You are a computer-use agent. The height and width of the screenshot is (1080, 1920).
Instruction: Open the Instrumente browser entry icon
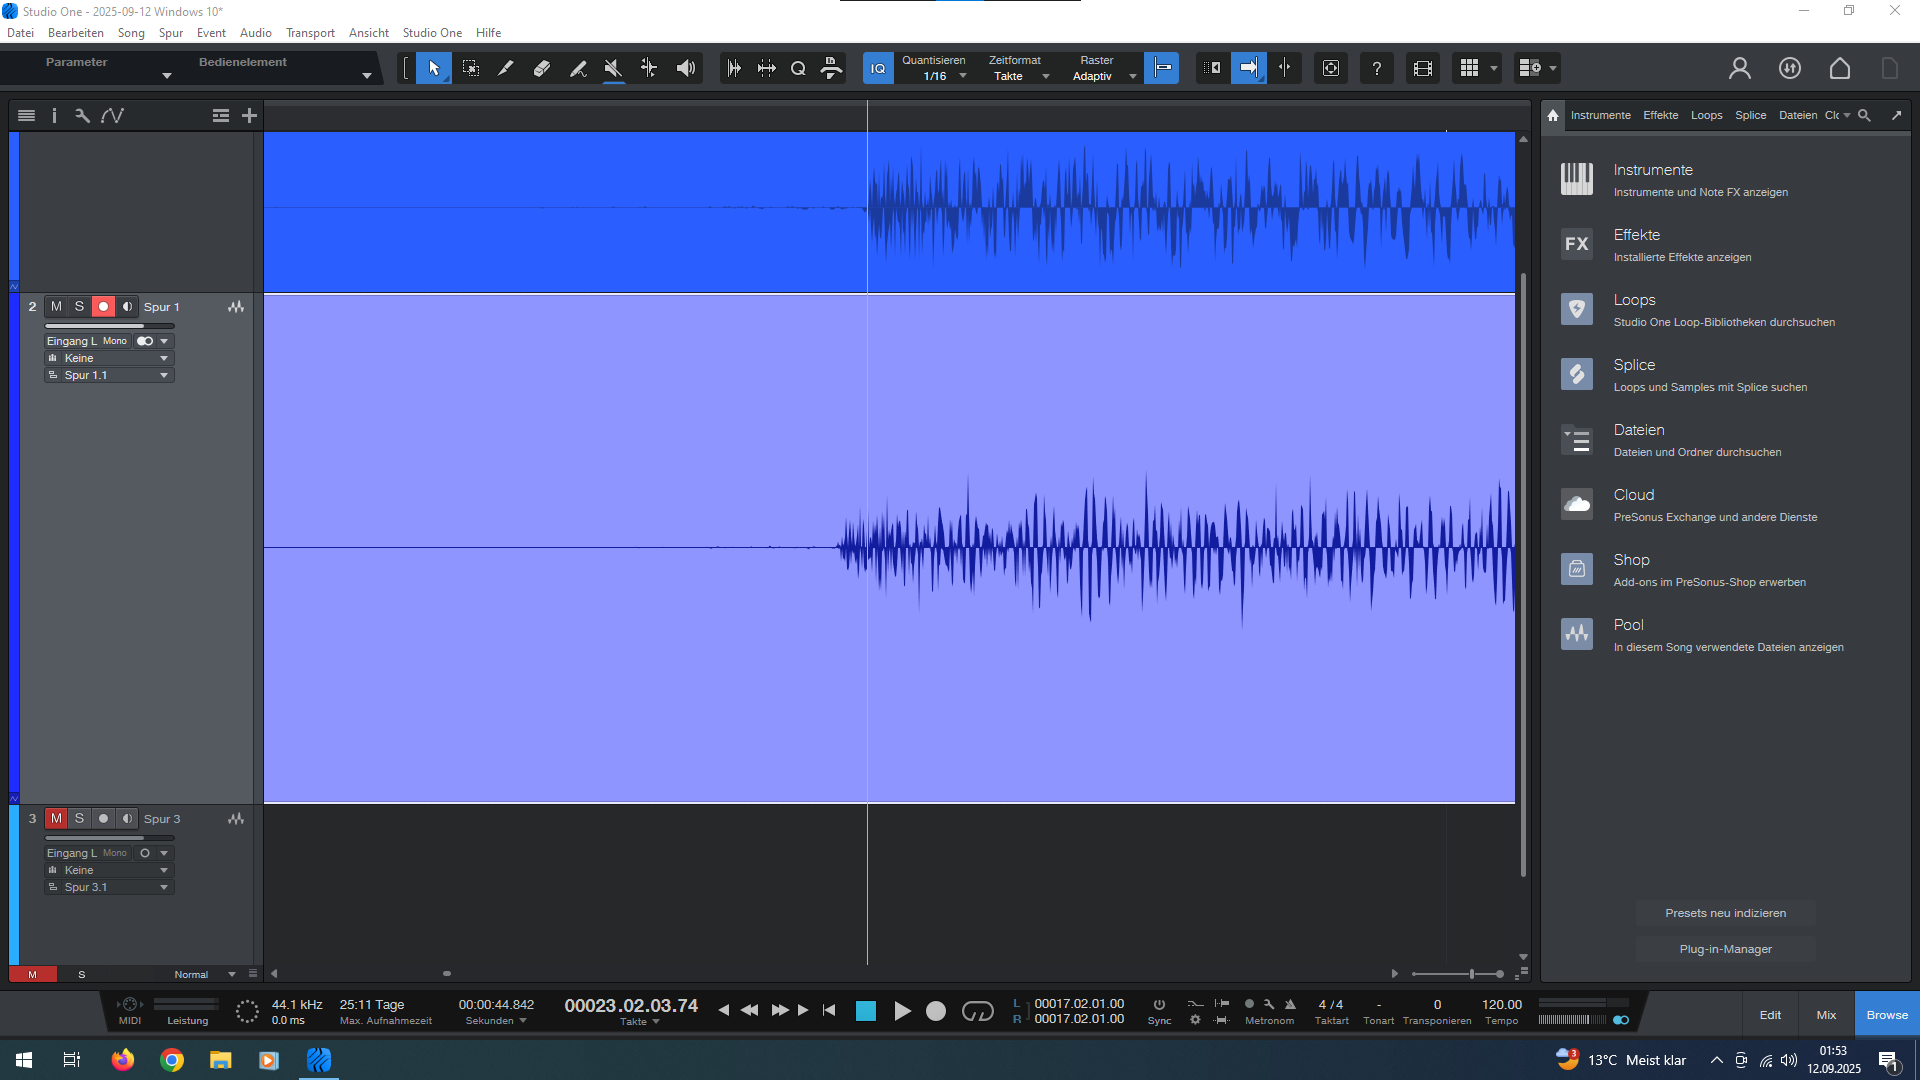tap(1577, 179)
